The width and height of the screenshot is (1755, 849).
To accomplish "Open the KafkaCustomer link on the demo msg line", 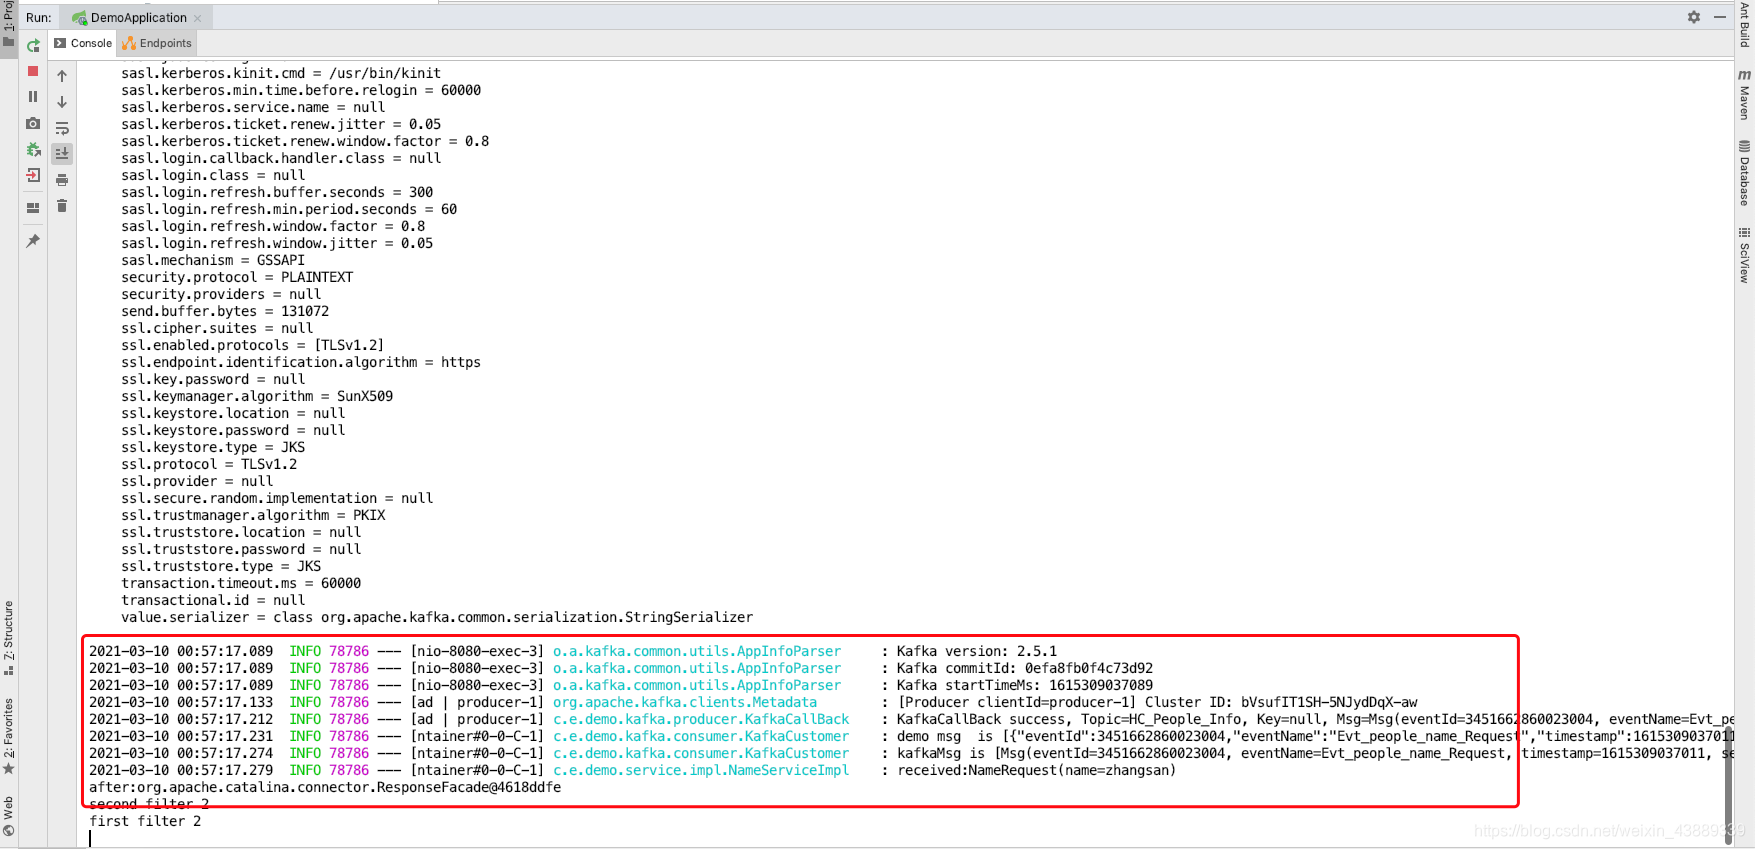I will pyautogui.click(x=701, y=736).
